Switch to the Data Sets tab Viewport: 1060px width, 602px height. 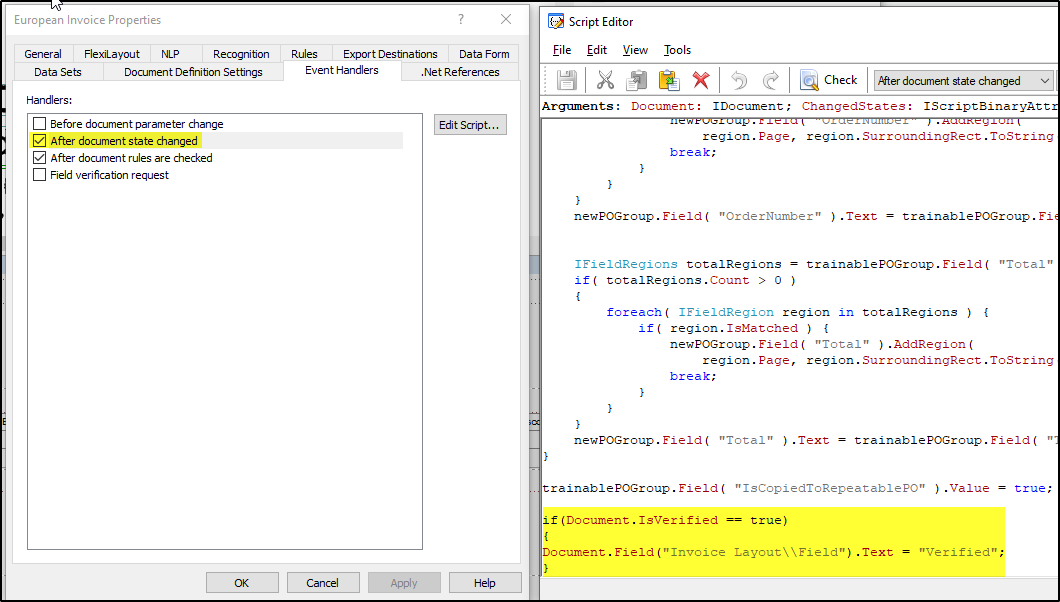(x=58, y=72)
